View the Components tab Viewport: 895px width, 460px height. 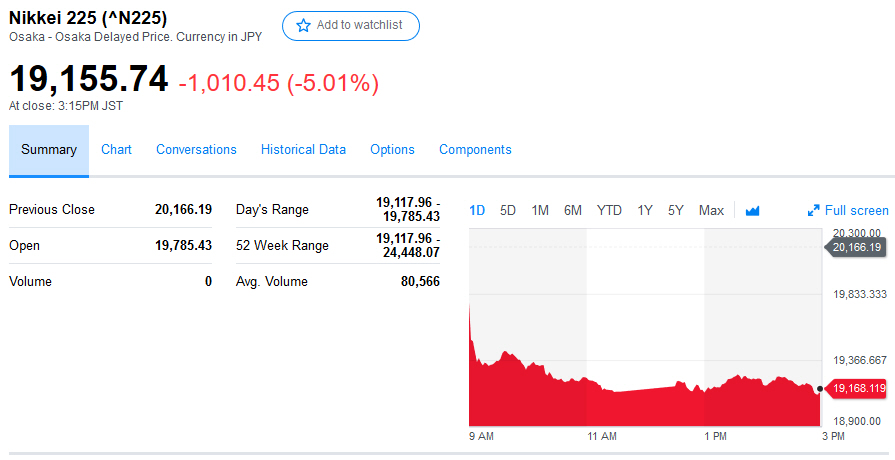pos(475,150)
